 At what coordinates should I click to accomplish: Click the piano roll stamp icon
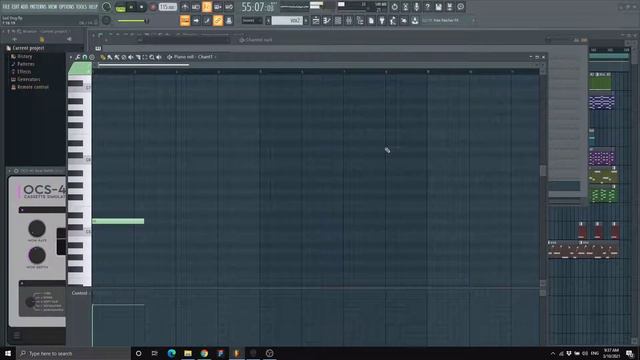coord(92,57)
